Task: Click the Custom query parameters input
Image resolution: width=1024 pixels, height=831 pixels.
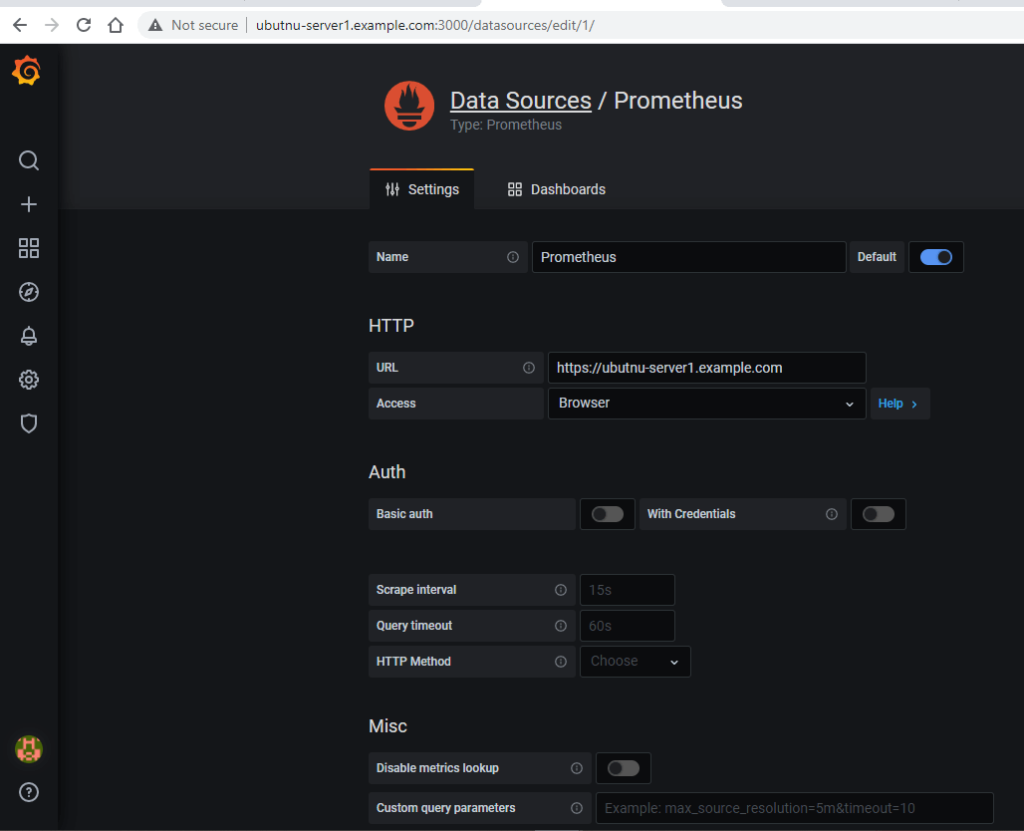Action: pyautogui.click(x=794, y=808)
